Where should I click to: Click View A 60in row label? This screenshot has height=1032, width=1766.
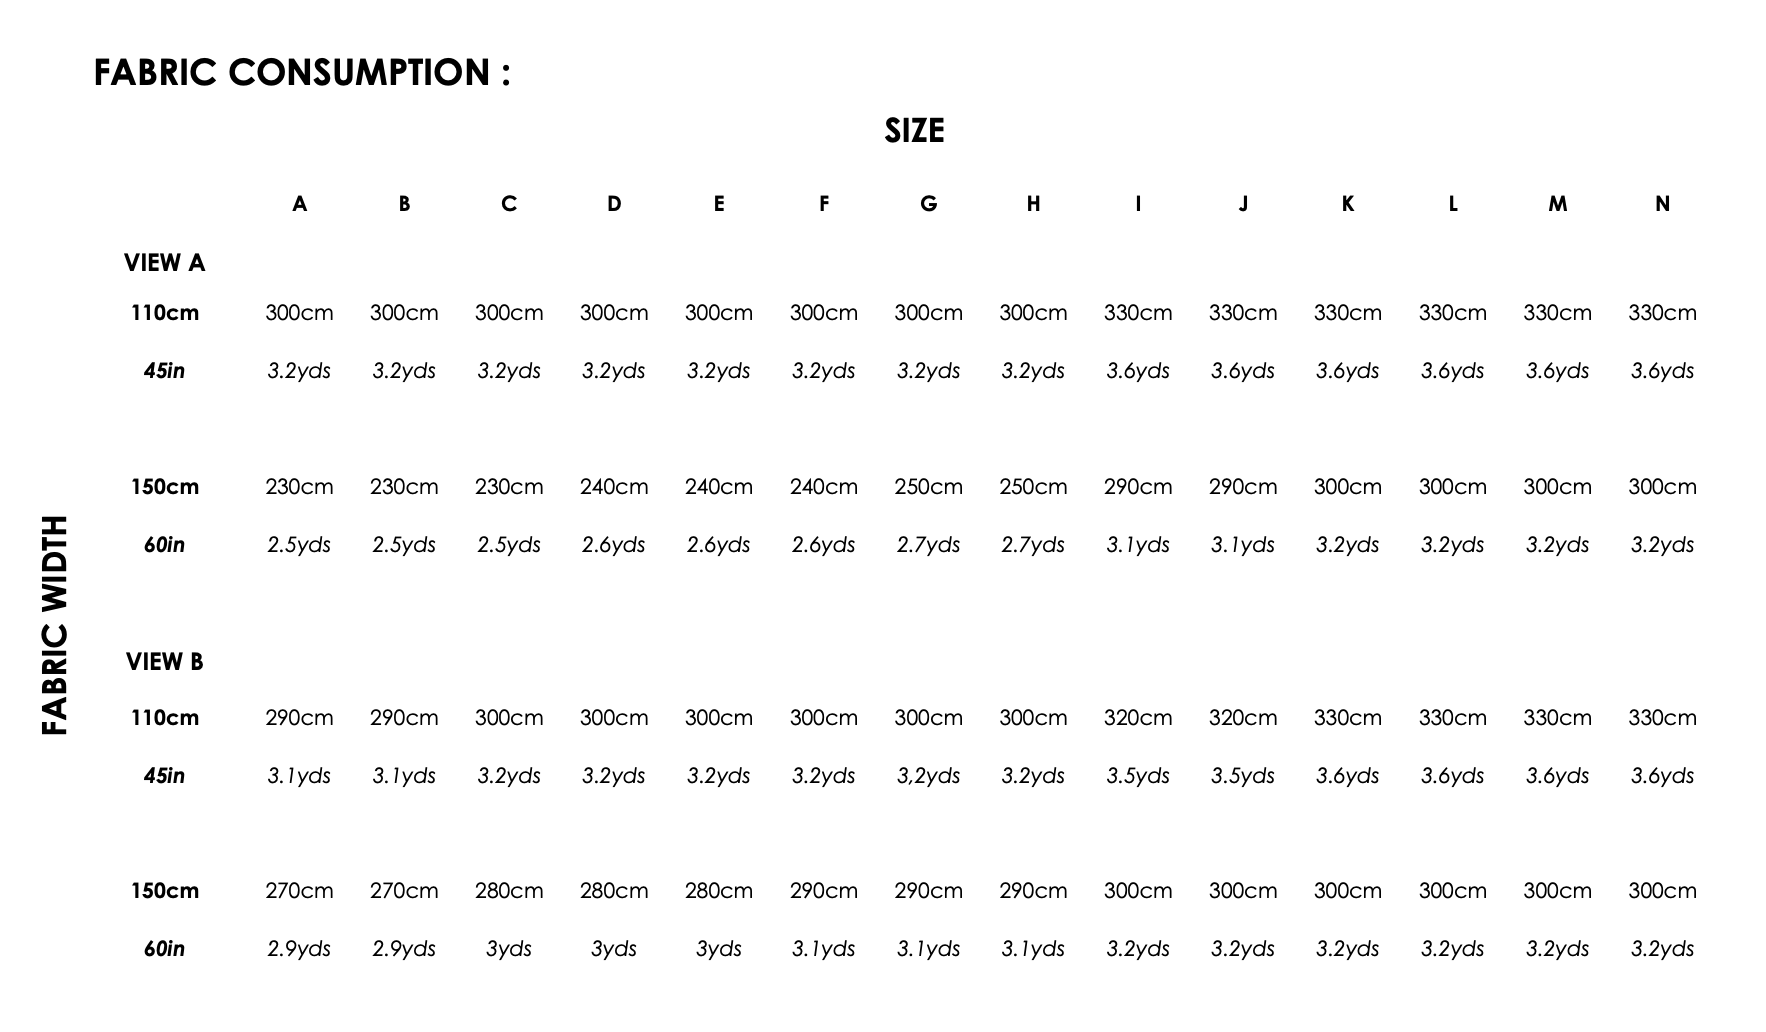[x=164, y=545]
